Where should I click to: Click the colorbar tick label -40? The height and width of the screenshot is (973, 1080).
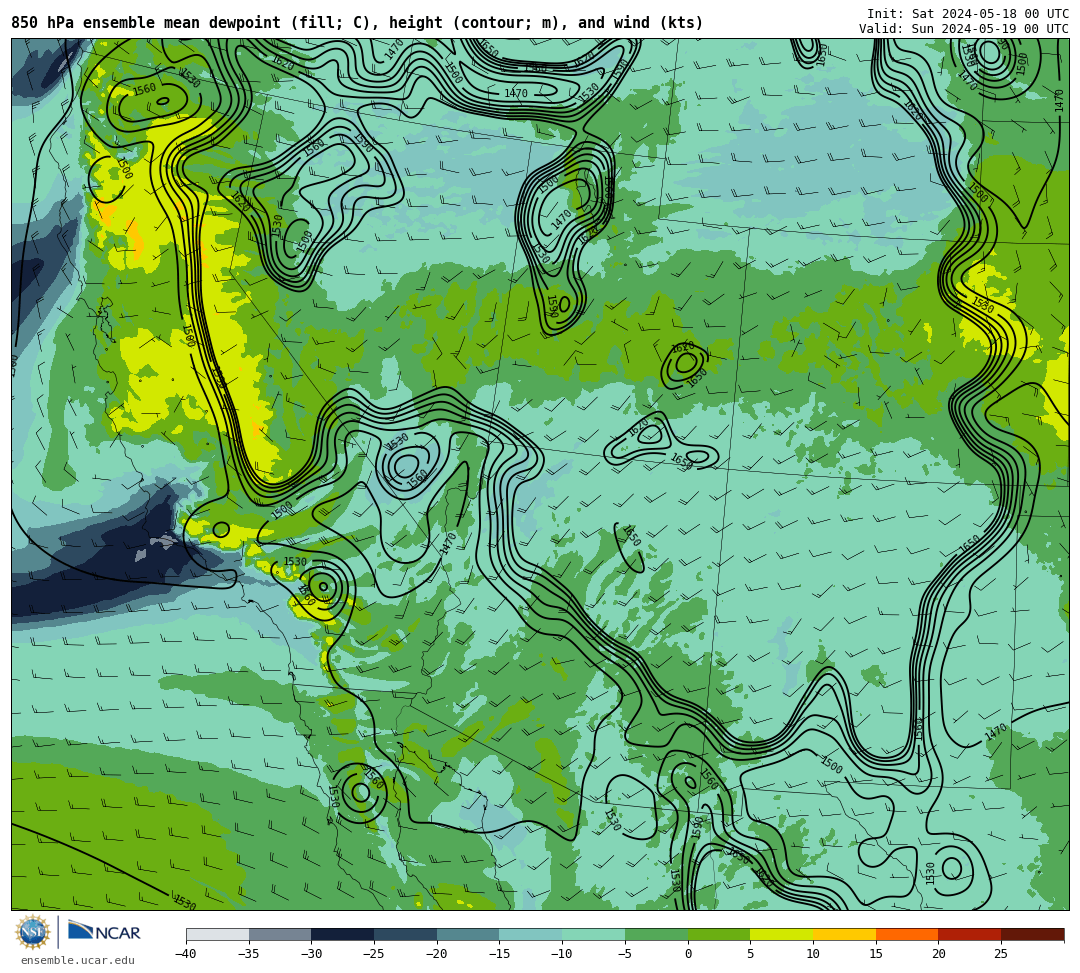pos(185,954)
